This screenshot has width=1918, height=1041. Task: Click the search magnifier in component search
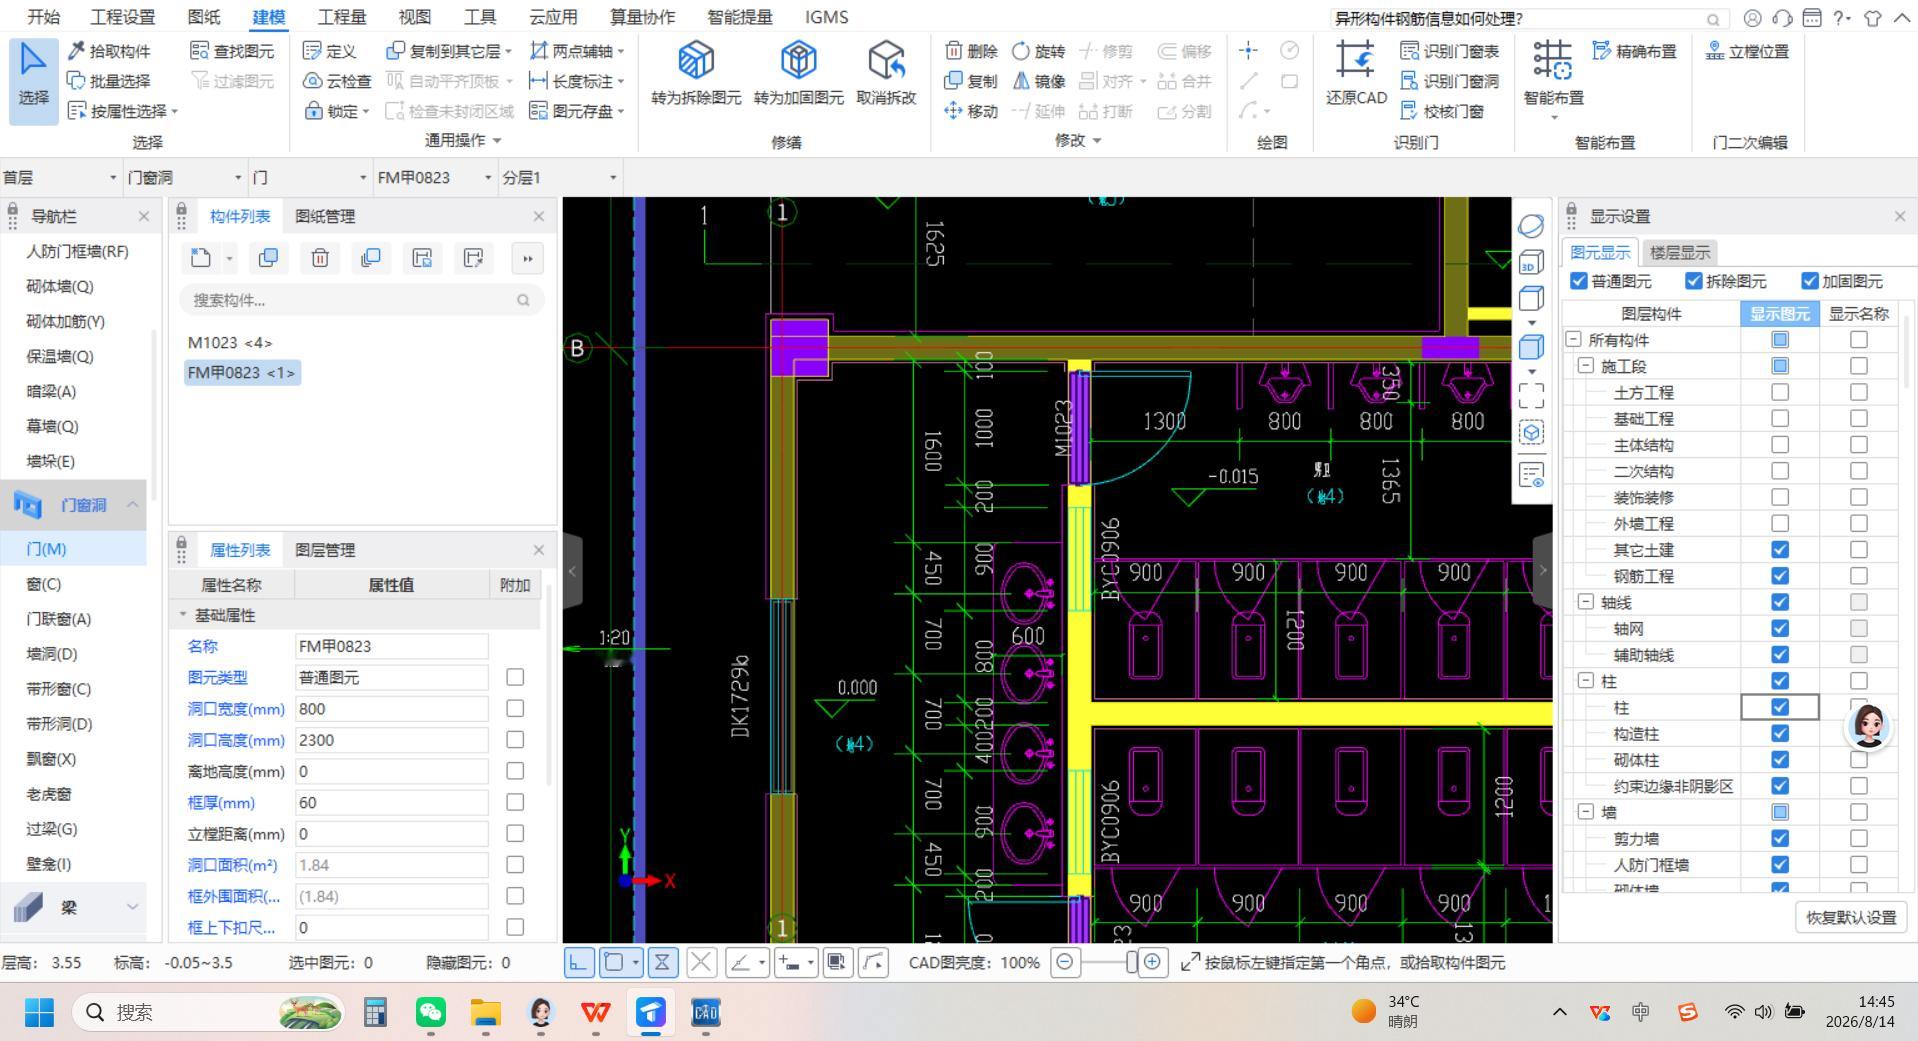pyautogui.click(x=523, y=300)
